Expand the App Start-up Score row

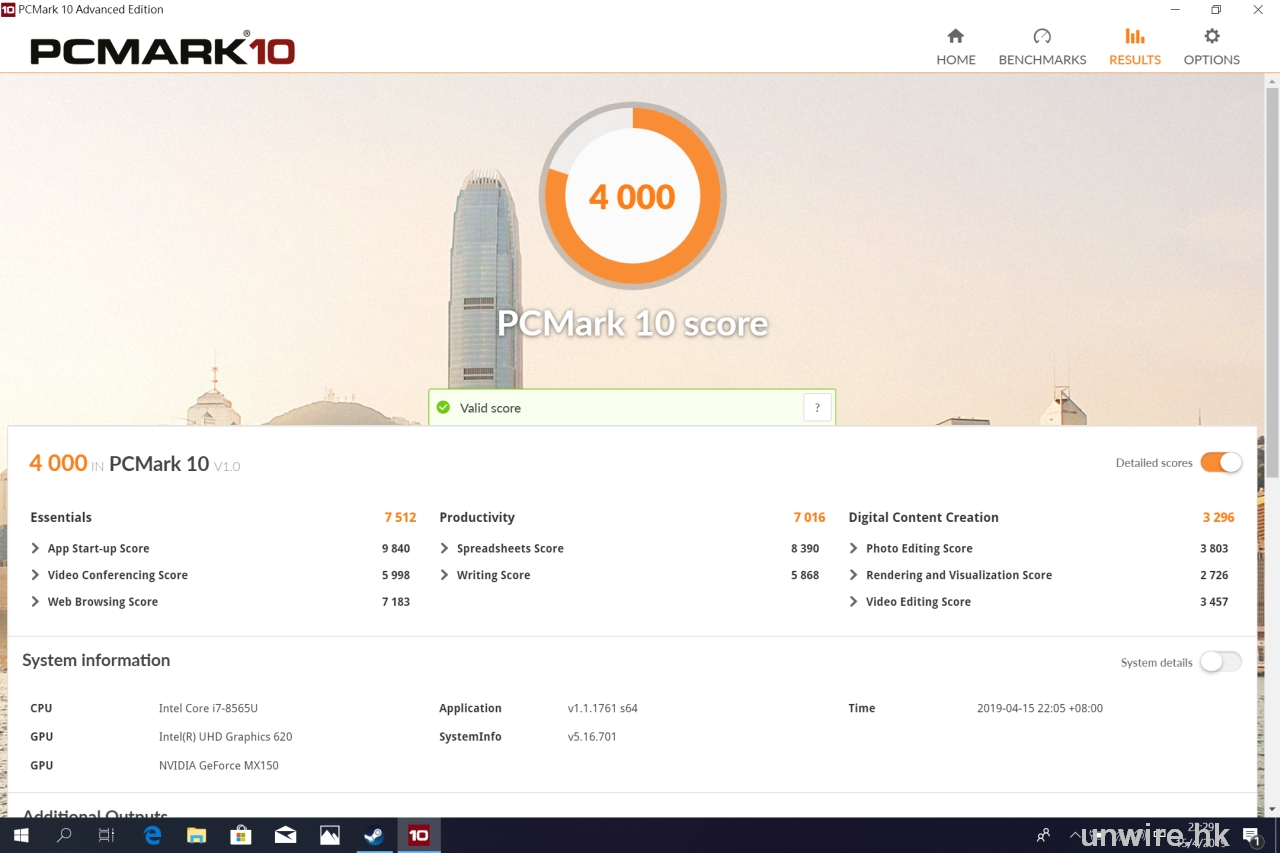click(36, 548)
